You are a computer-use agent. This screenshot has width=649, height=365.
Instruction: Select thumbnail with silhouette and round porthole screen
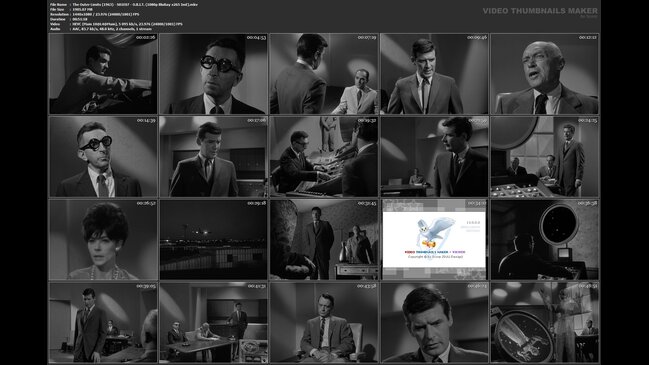545,240
